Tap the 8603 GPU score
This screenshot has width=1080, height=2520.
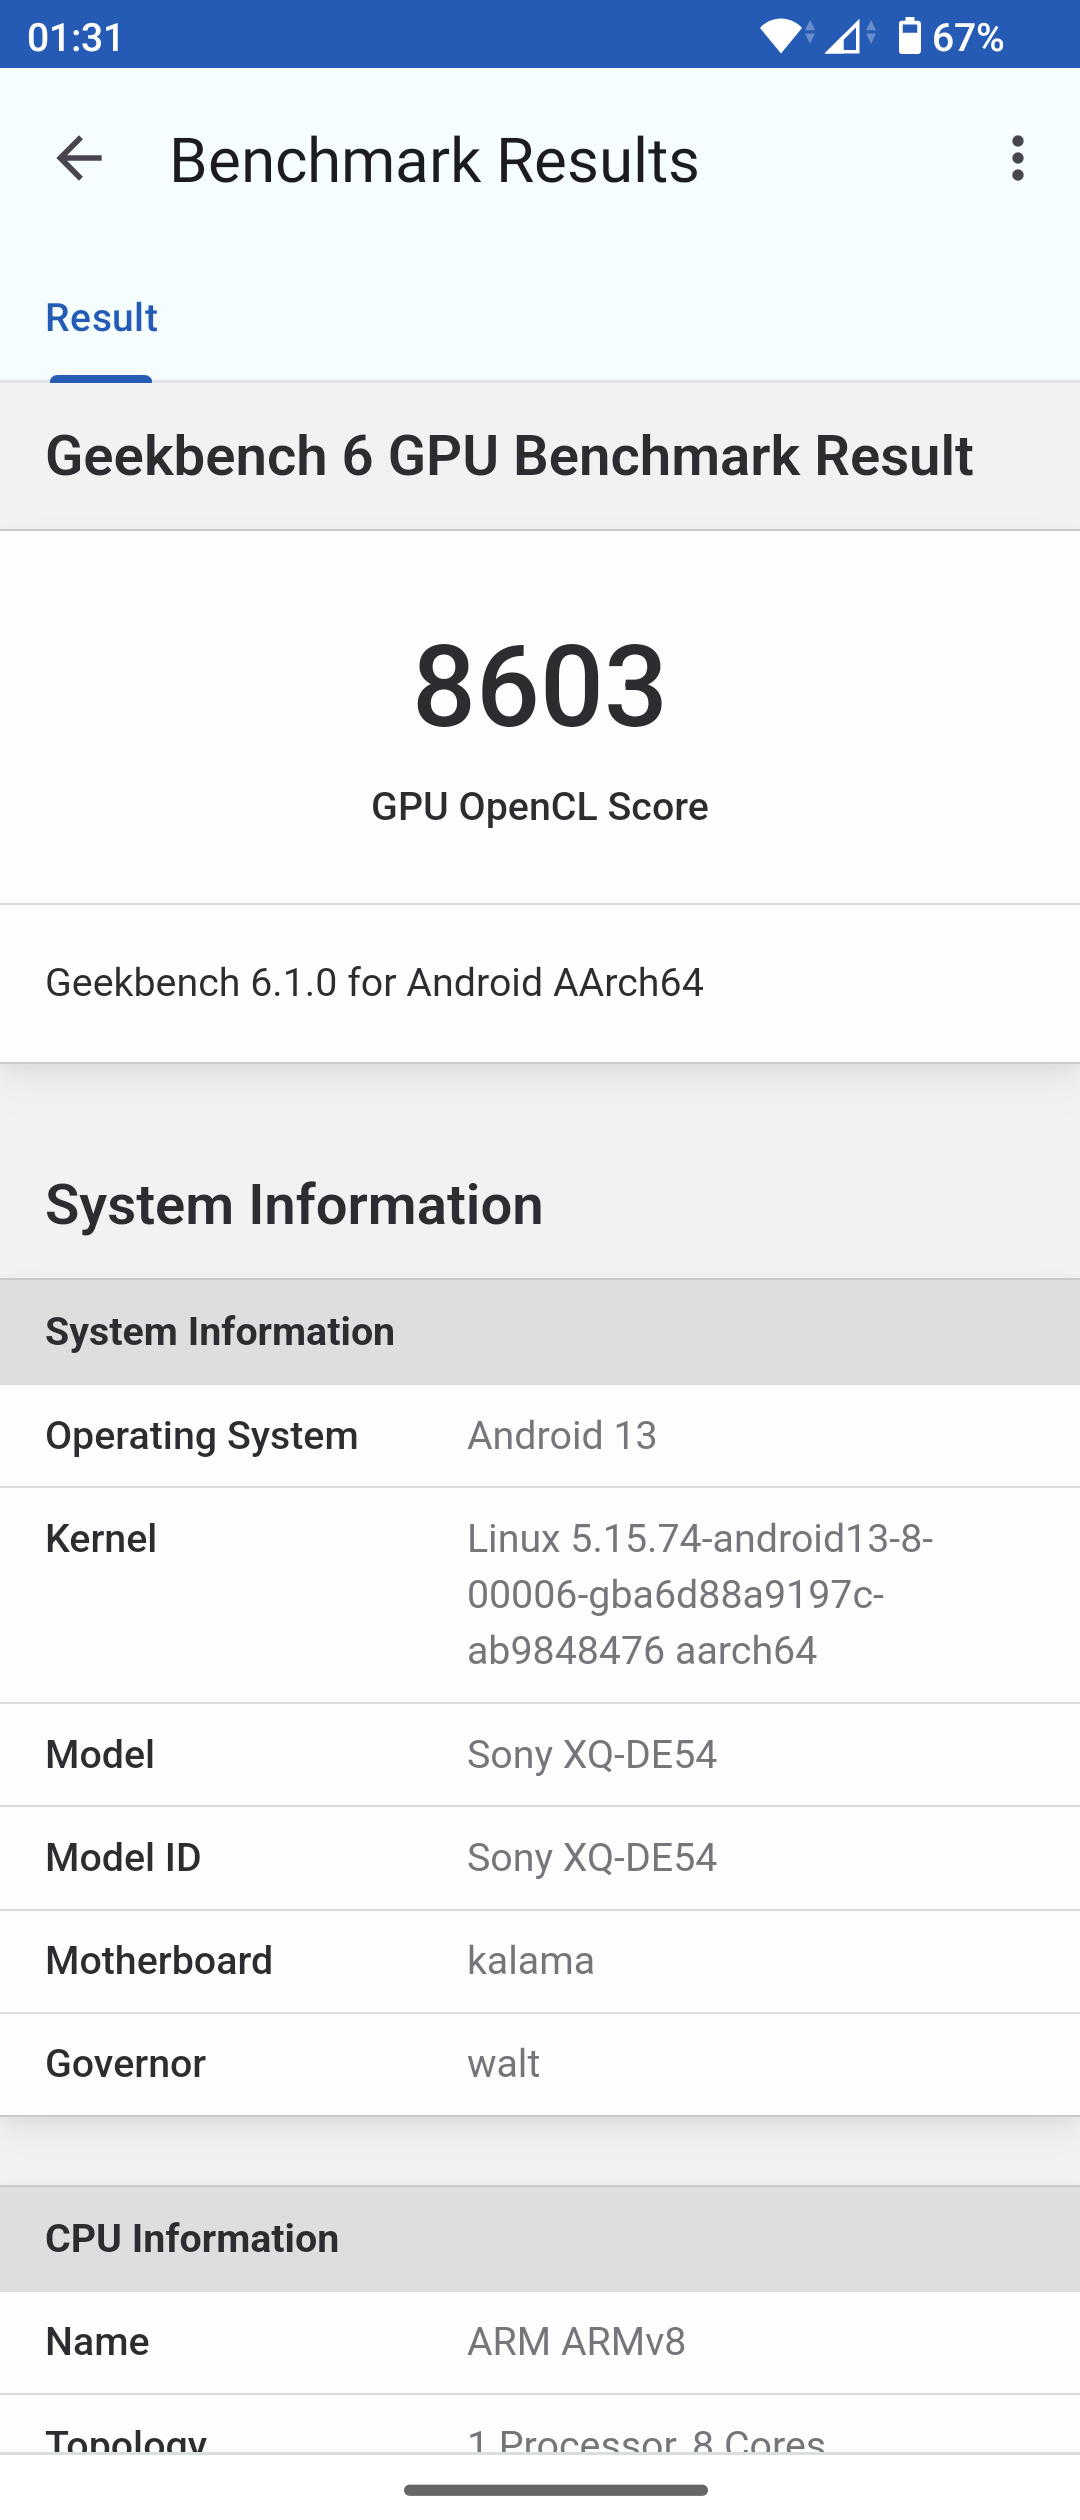540,686
